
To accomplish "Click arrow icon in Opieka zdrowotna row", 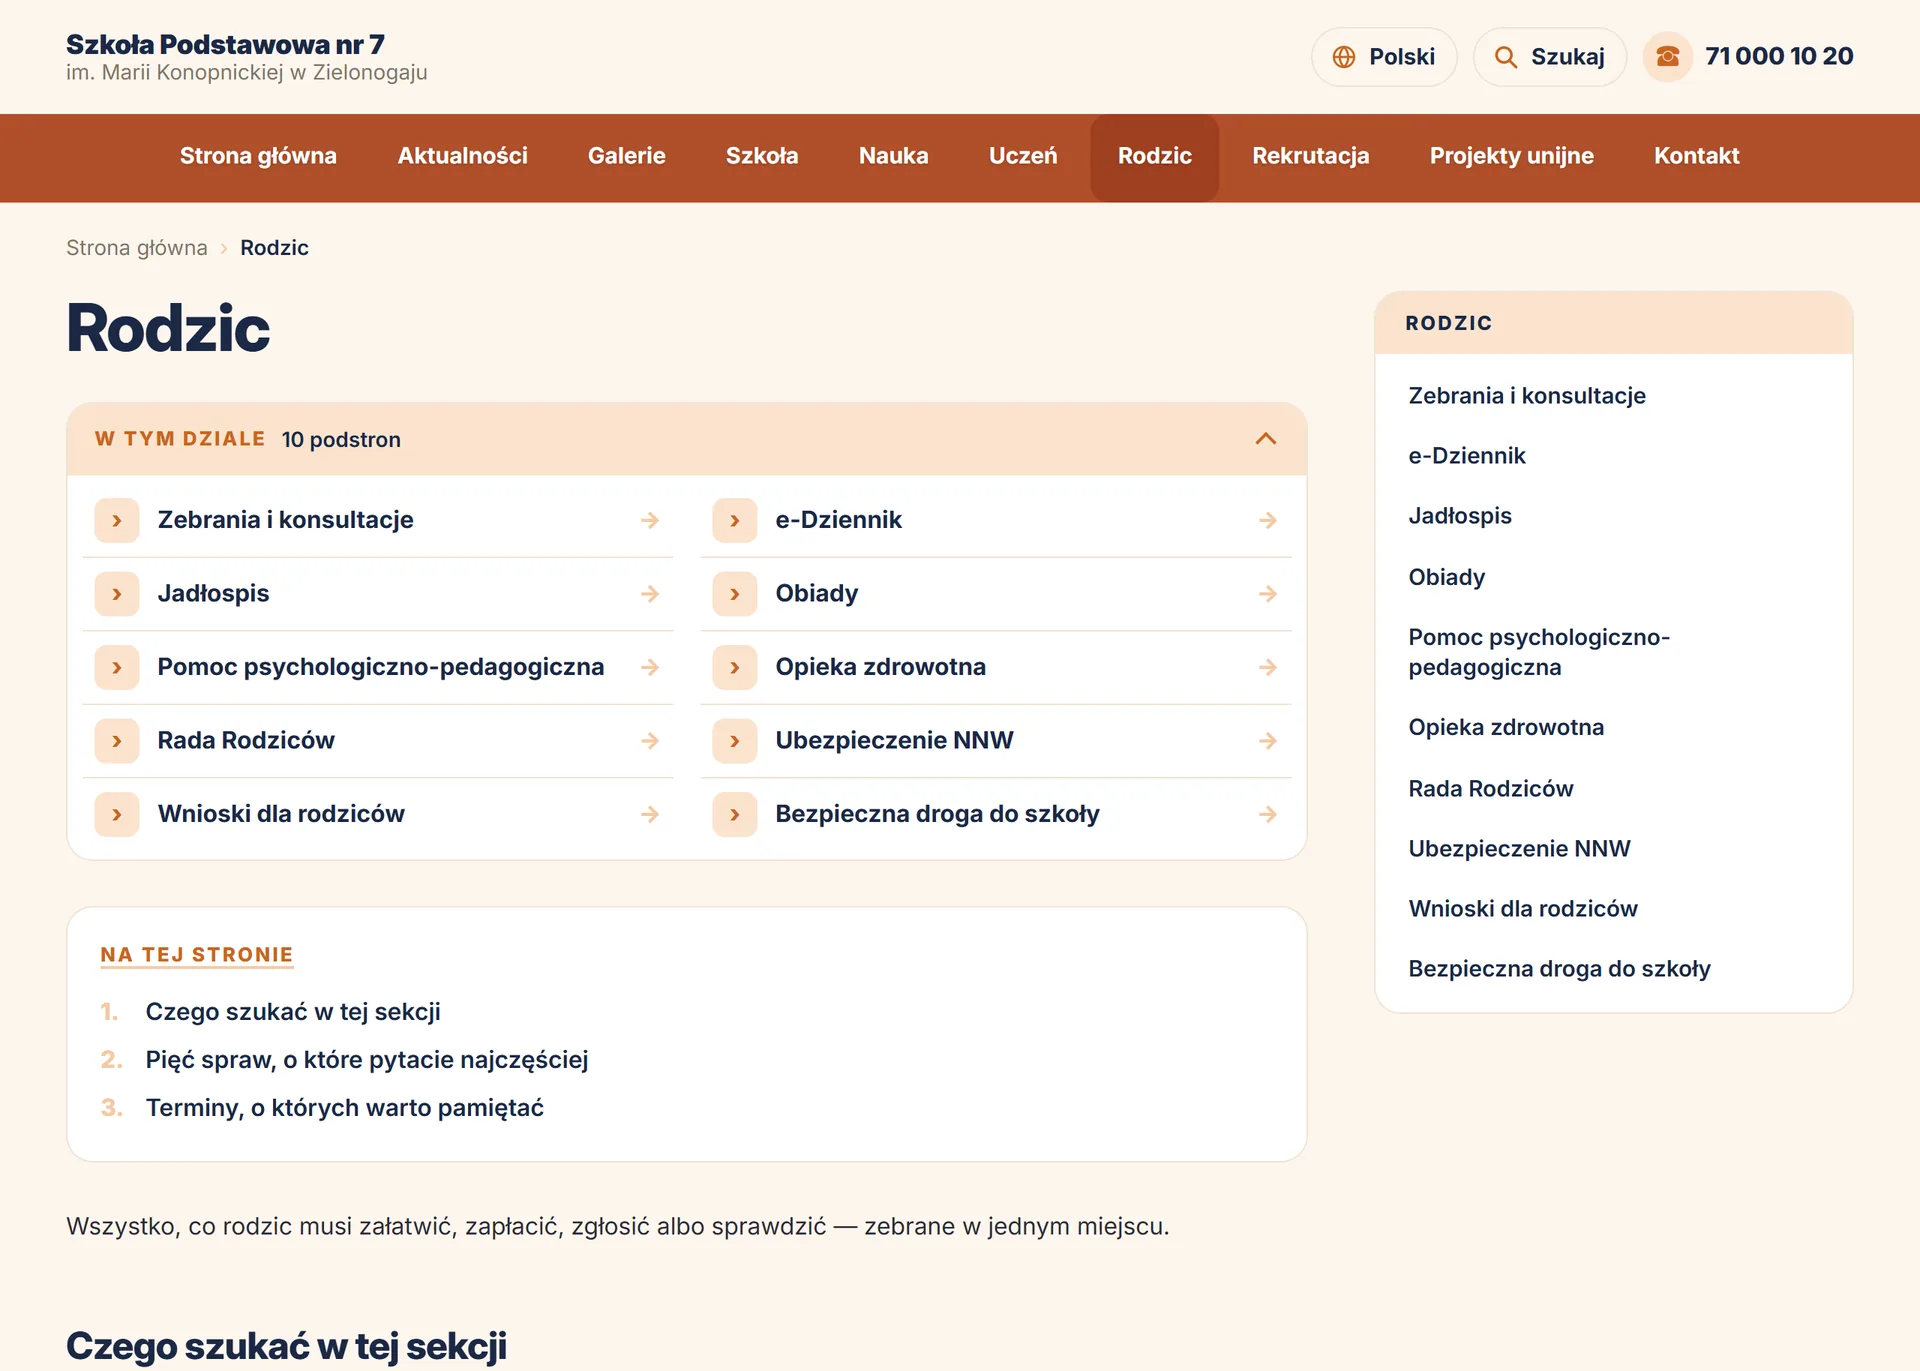I will click(1268, 667).
